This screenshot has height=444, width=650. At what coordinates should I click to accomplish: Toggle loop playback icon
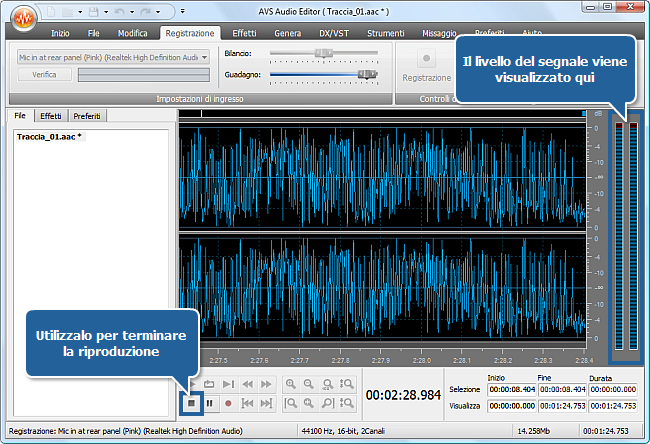[209, 384]
